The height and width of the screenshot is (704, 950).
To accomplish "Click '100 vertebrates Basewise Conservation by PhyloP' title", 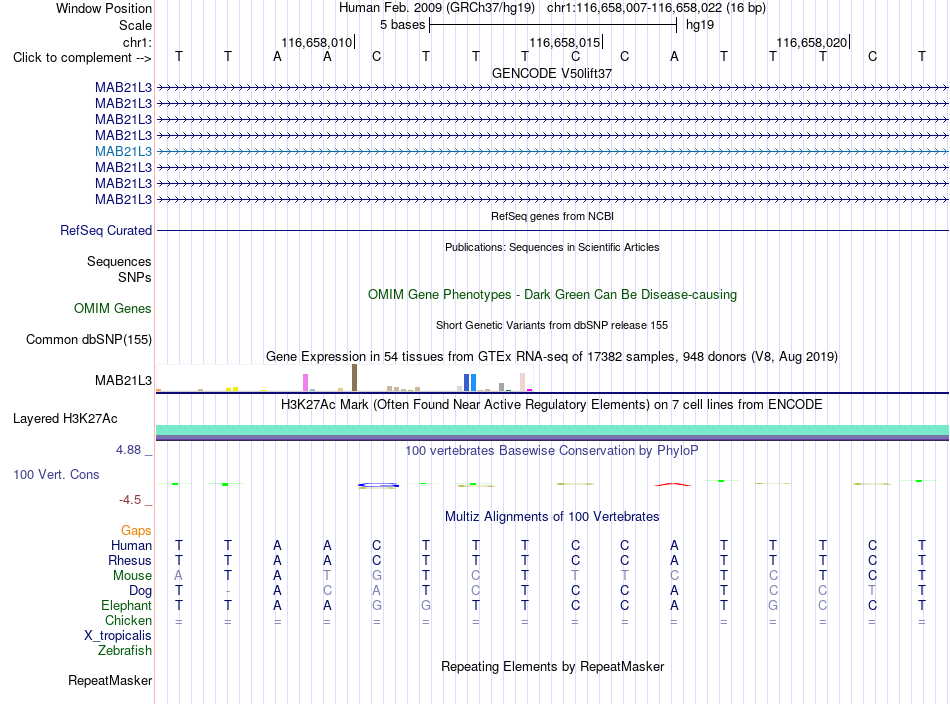I will (x=552, y=451).
